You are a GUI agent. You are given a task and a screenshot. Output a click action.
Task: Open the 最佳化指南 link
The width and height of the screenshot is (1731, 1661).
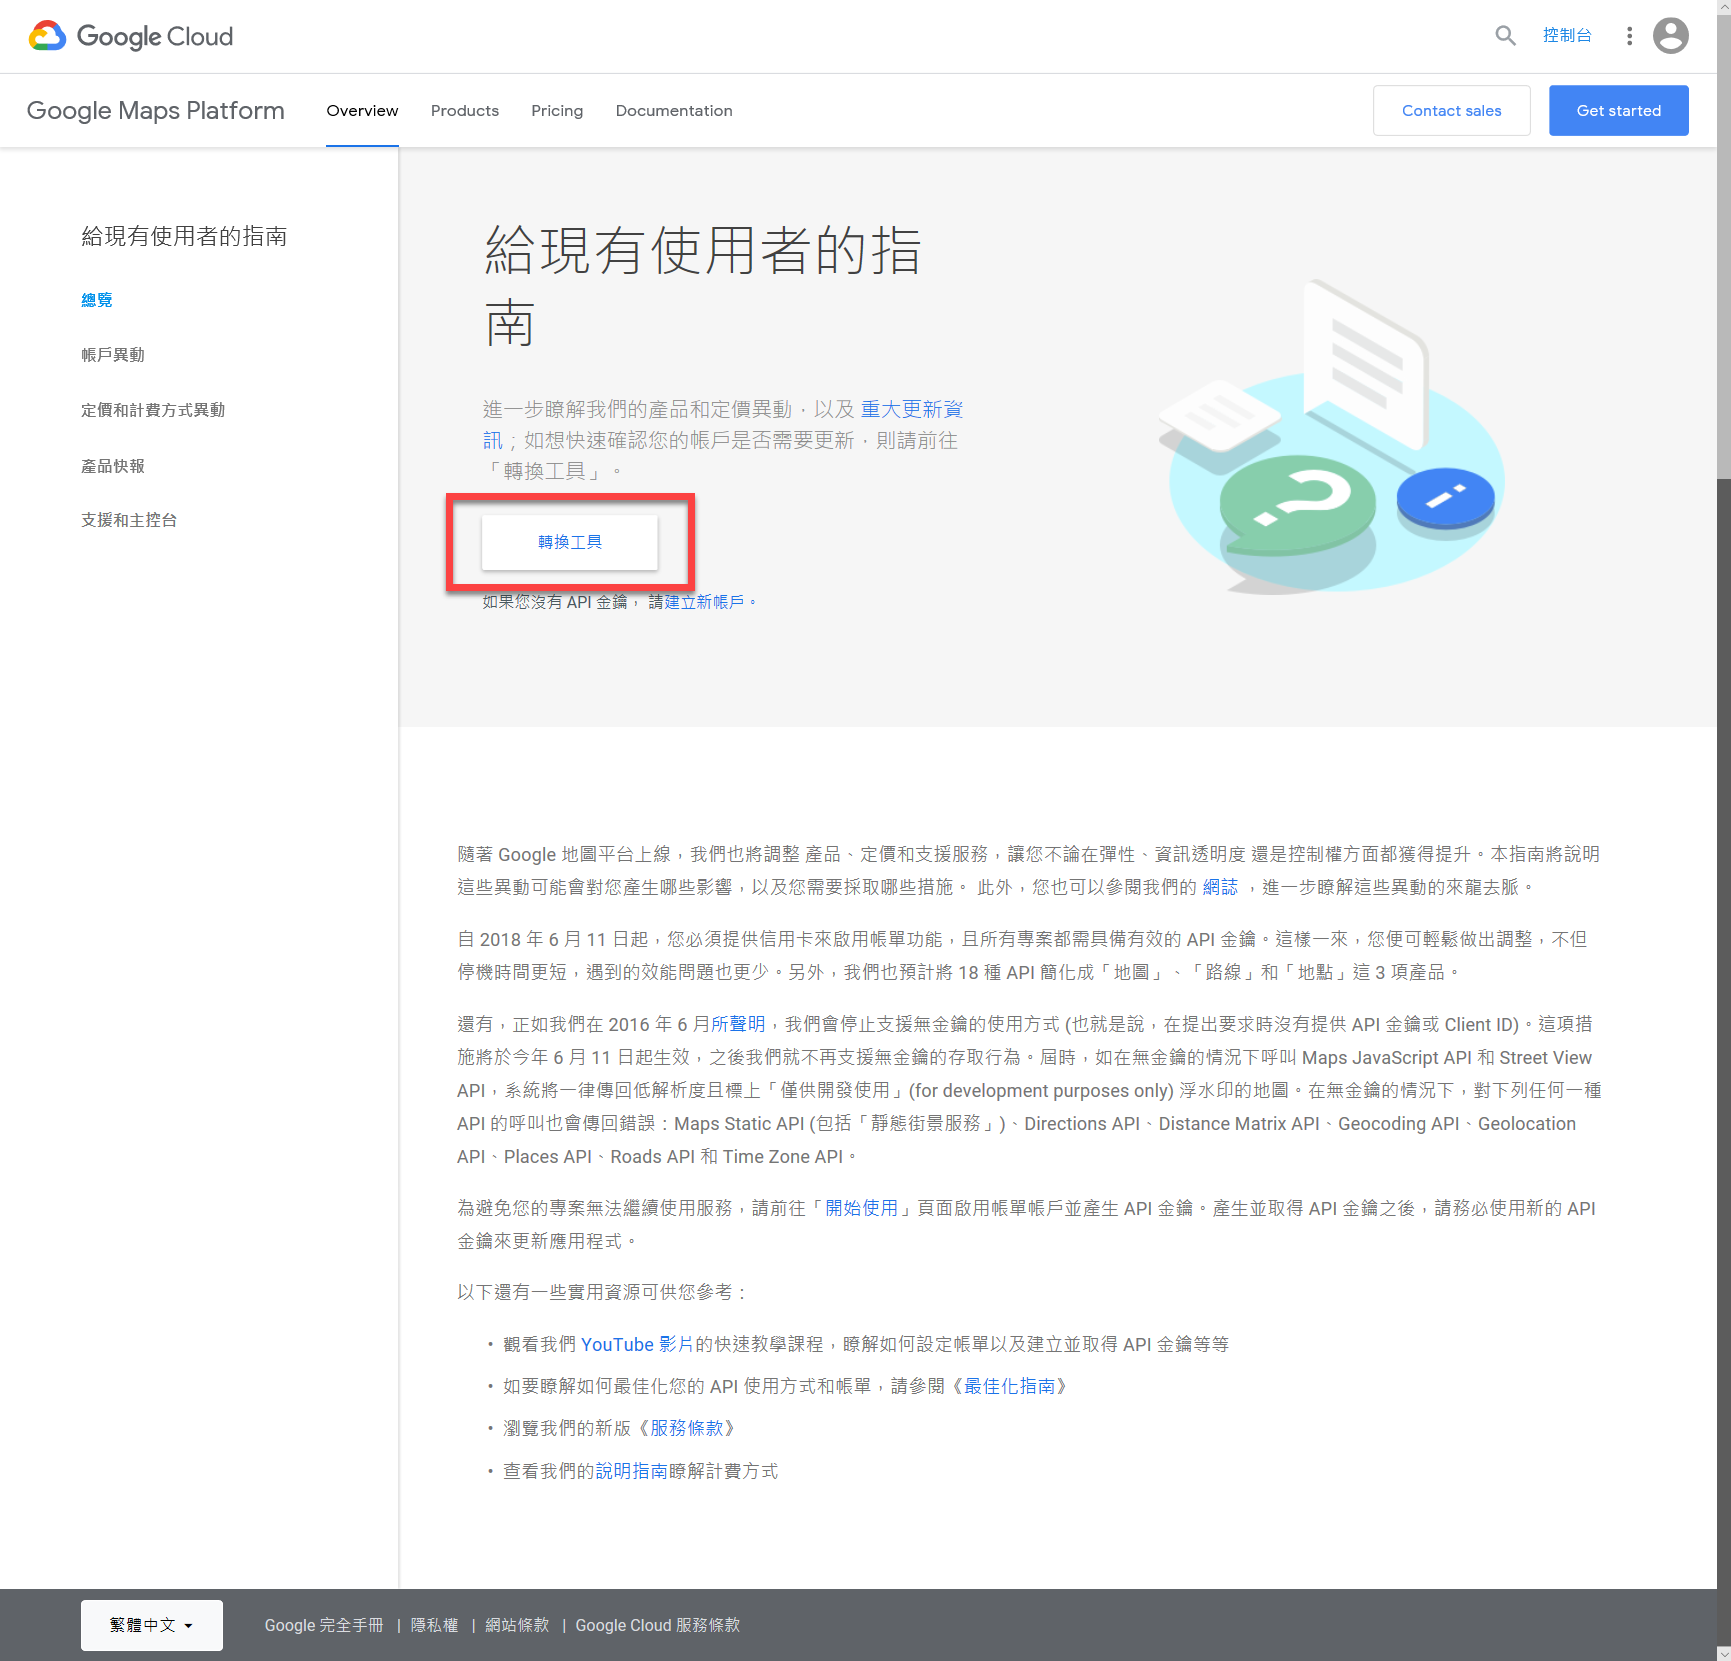[x=1009, y=1386]
